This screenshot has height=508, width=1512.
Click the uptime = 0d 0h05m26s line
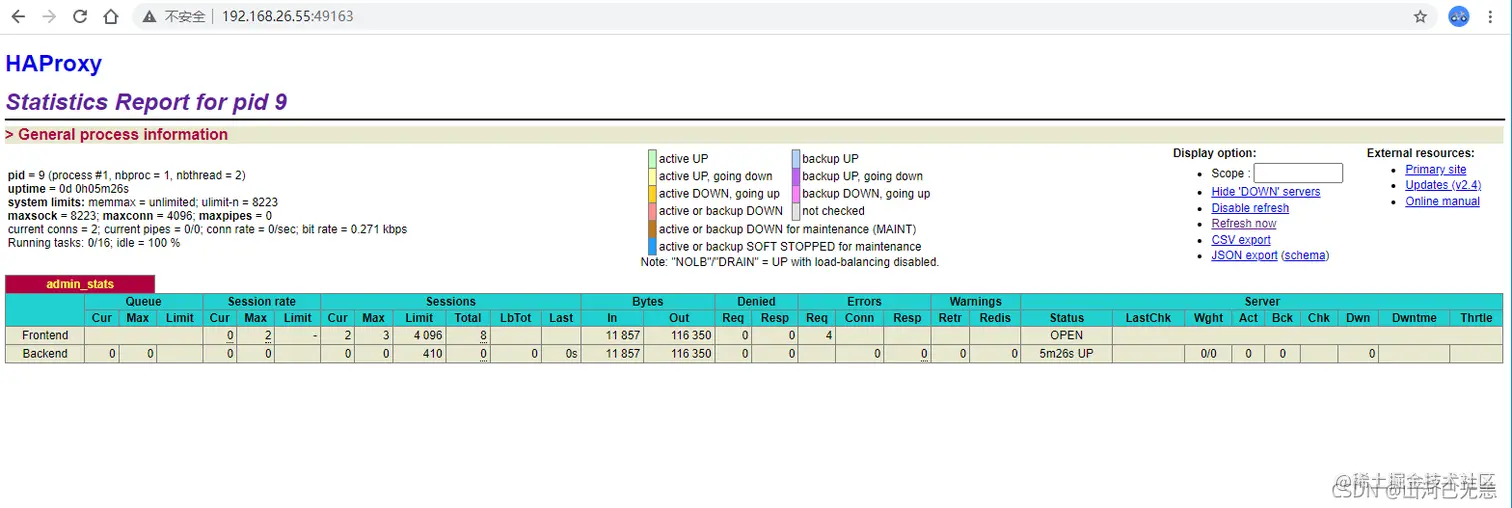pos(68,188)
